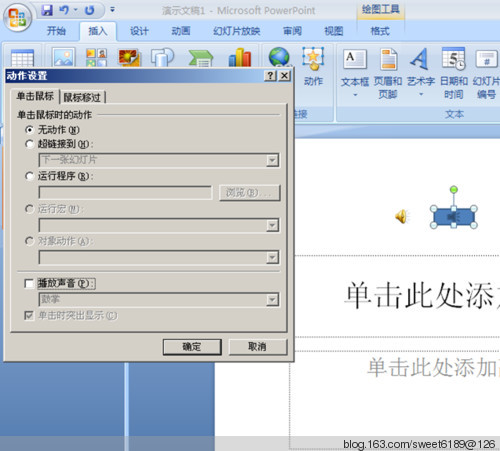Open the 格式 drawing tools tab

coord(380,31)
